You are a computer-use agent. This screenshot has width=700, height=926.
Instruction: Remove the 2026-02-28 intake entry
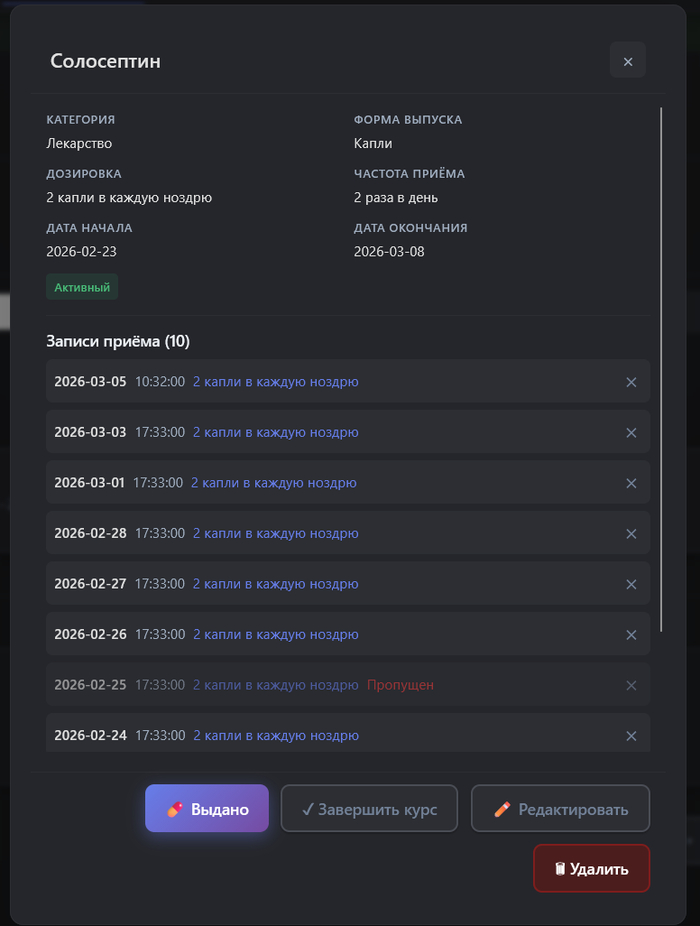pos(631,534)
